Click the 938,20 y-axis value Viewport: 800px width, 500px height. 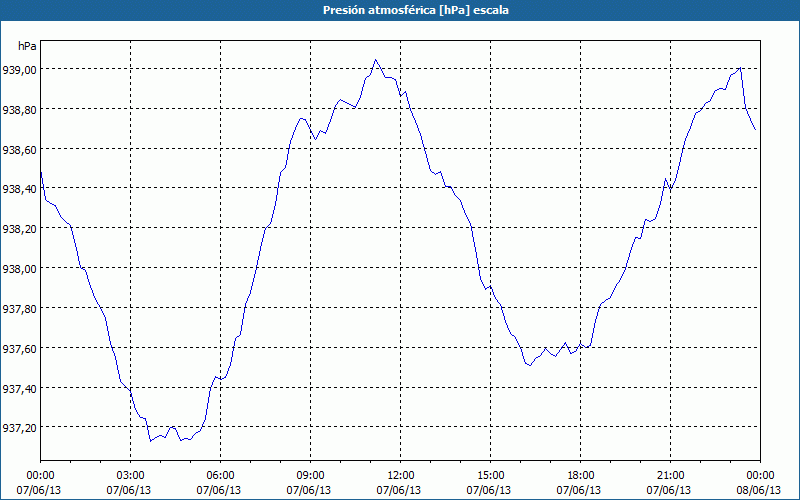[19, 229]
